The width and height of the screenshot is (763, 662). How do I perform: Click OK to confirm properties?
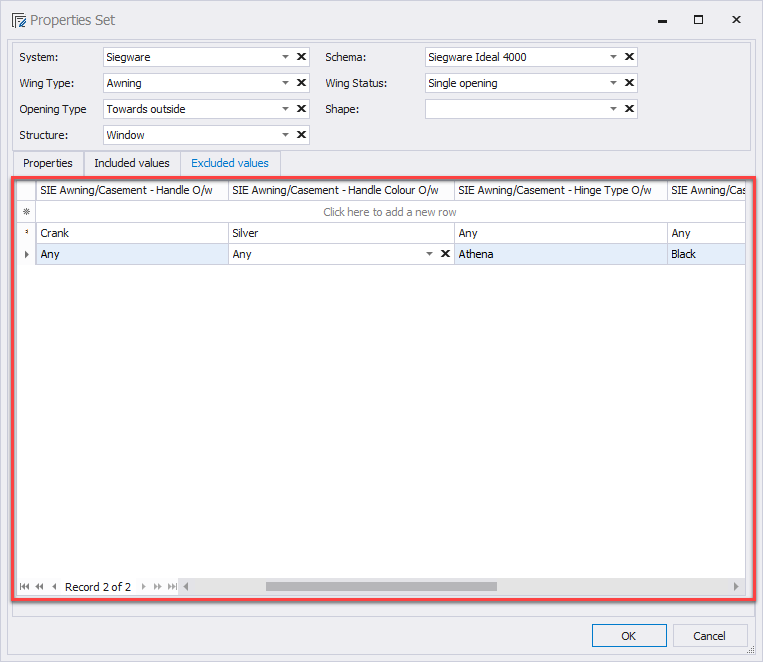(628, 636)
